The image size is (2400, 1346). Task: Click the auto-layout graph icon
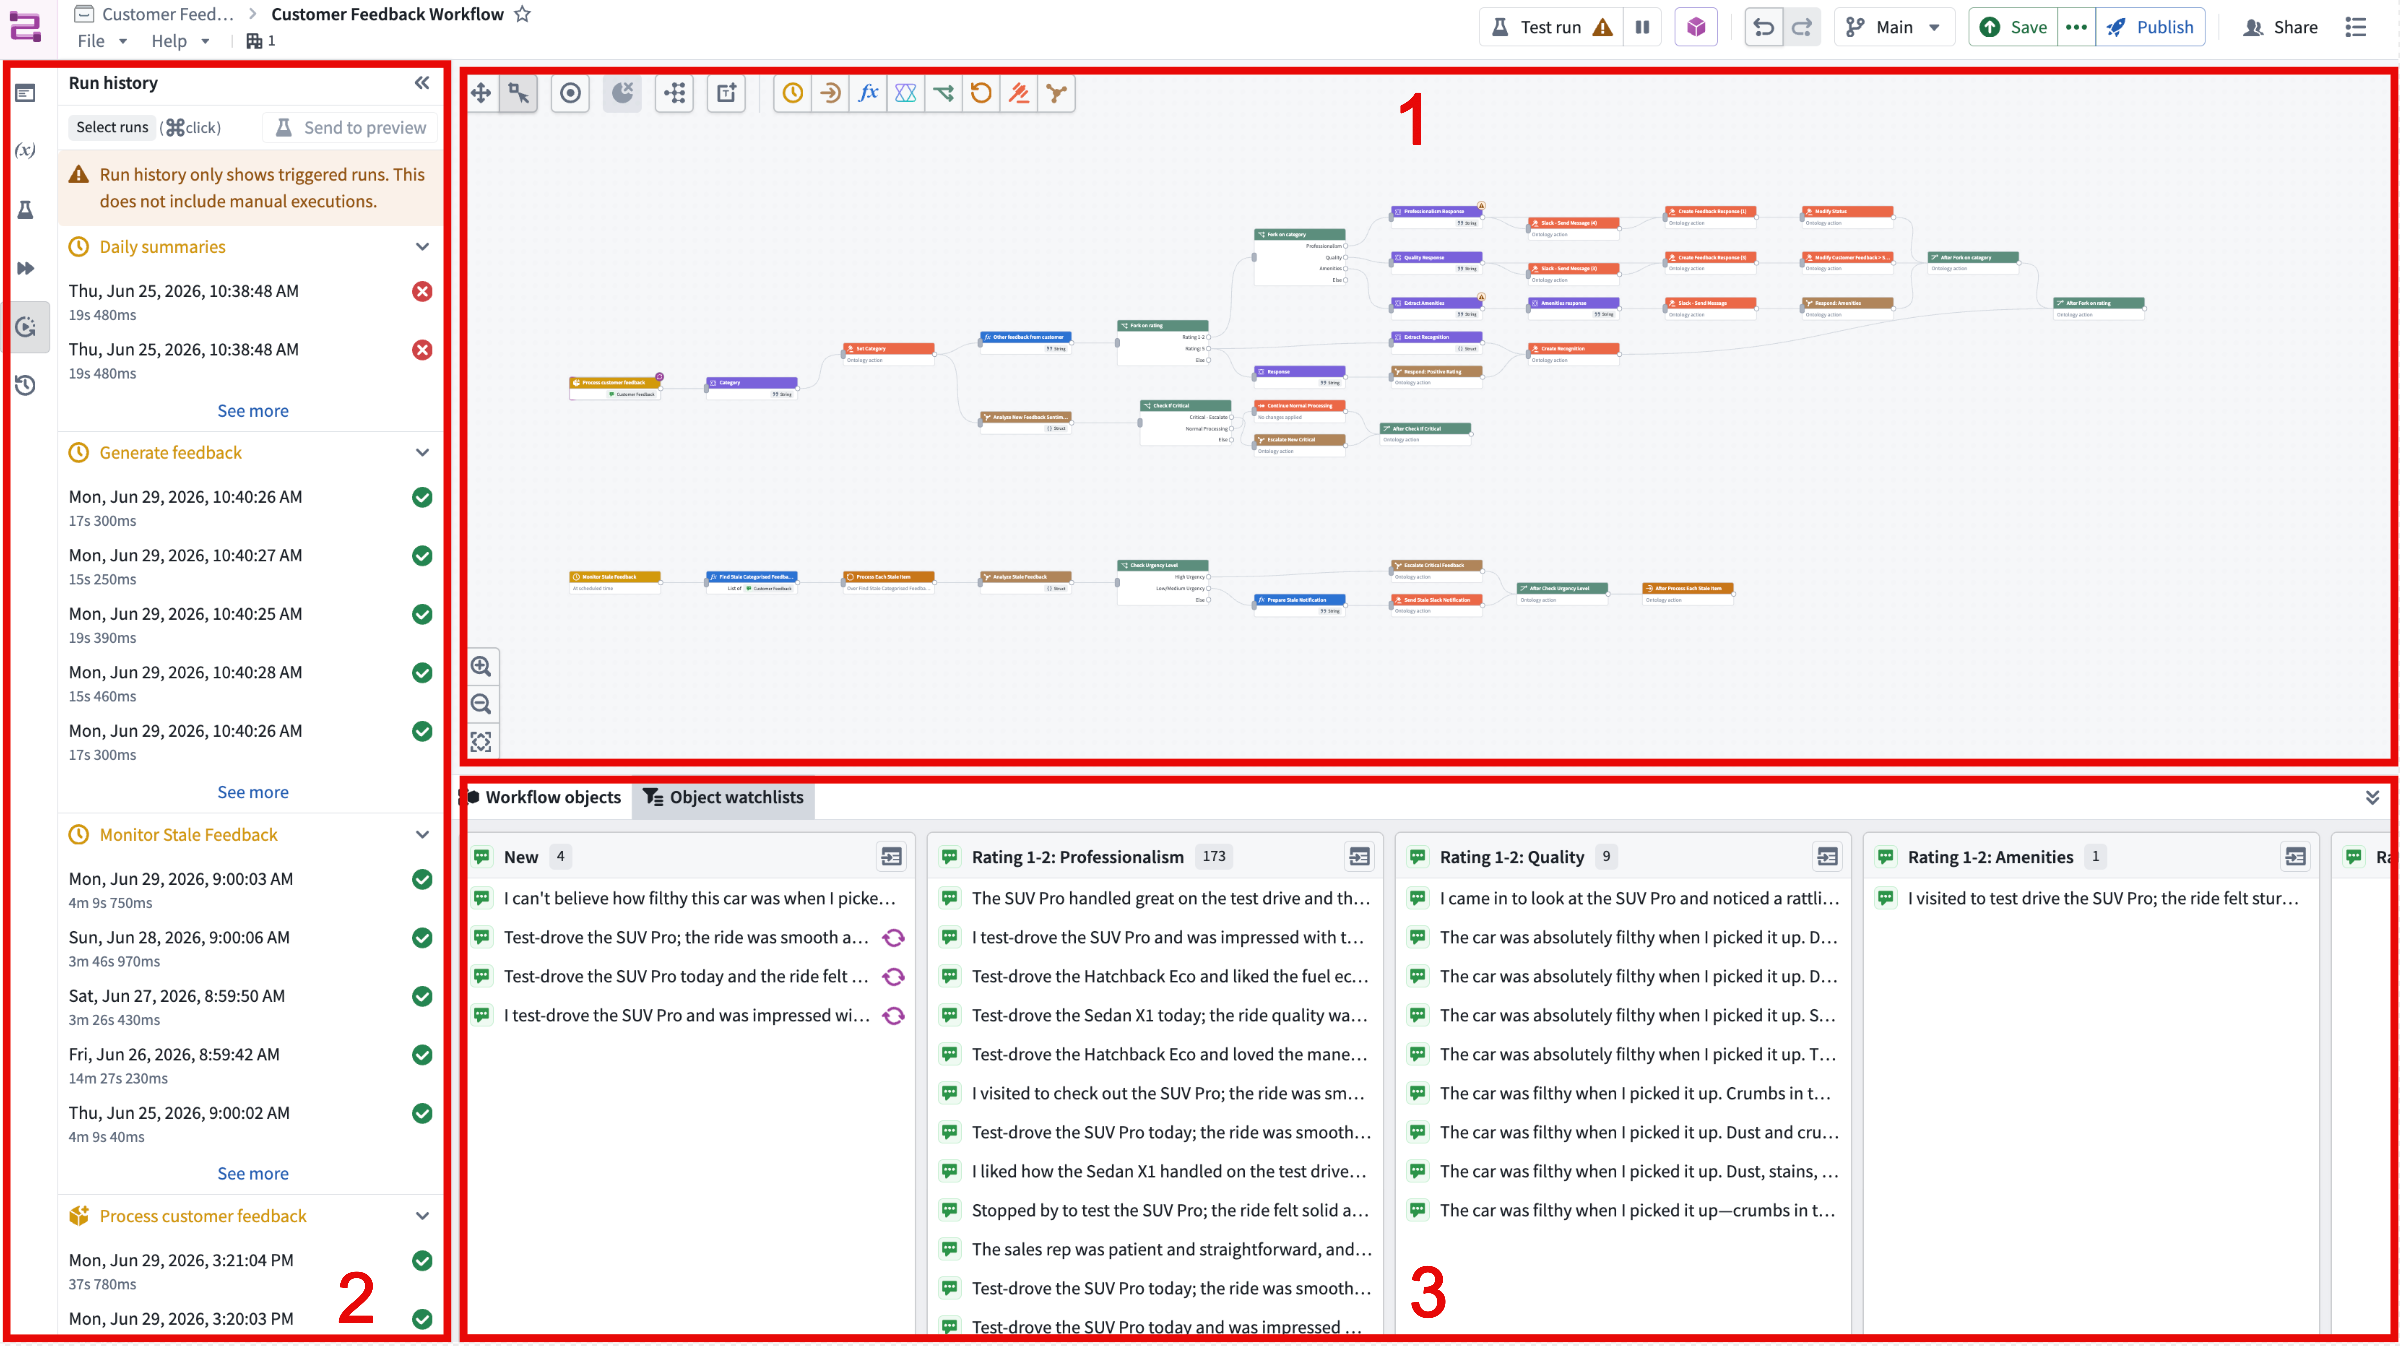pyautogui.click(x=676, y=93)
